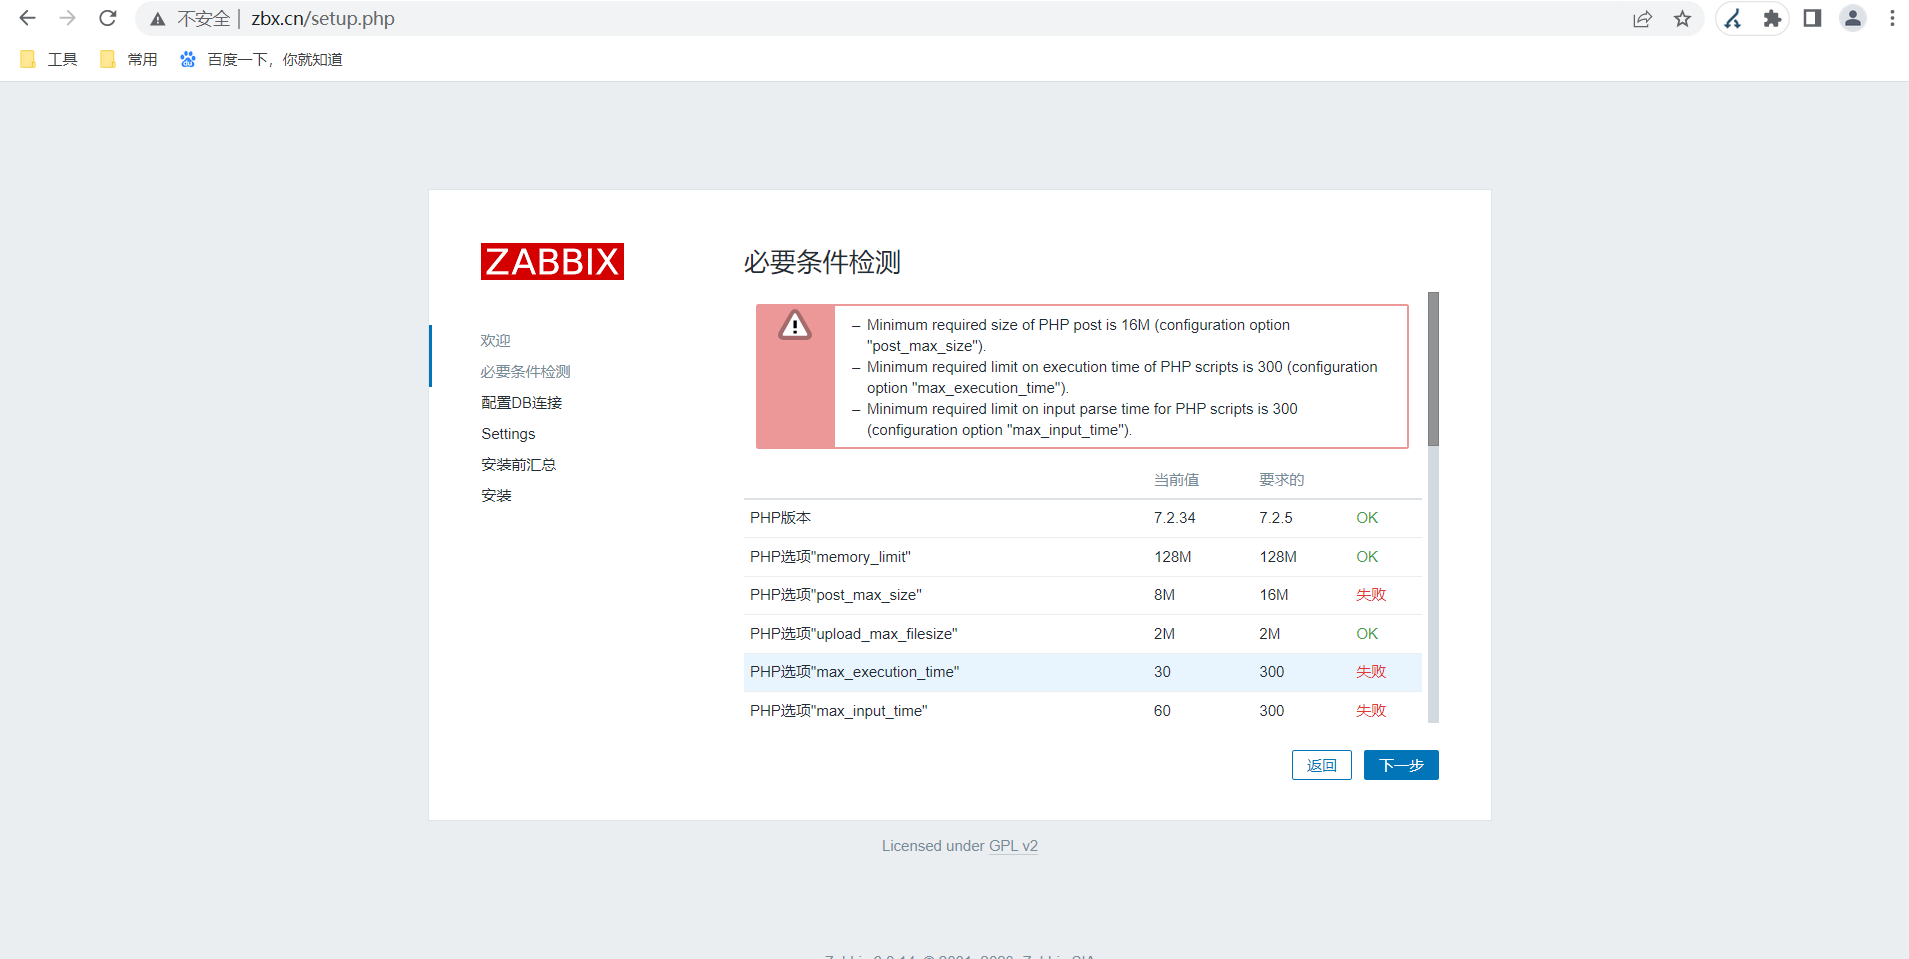Click the current value 60 for max_input_time
Image resolution: width=1909 pixels, height=959 pixels.
click(1162, 711)
